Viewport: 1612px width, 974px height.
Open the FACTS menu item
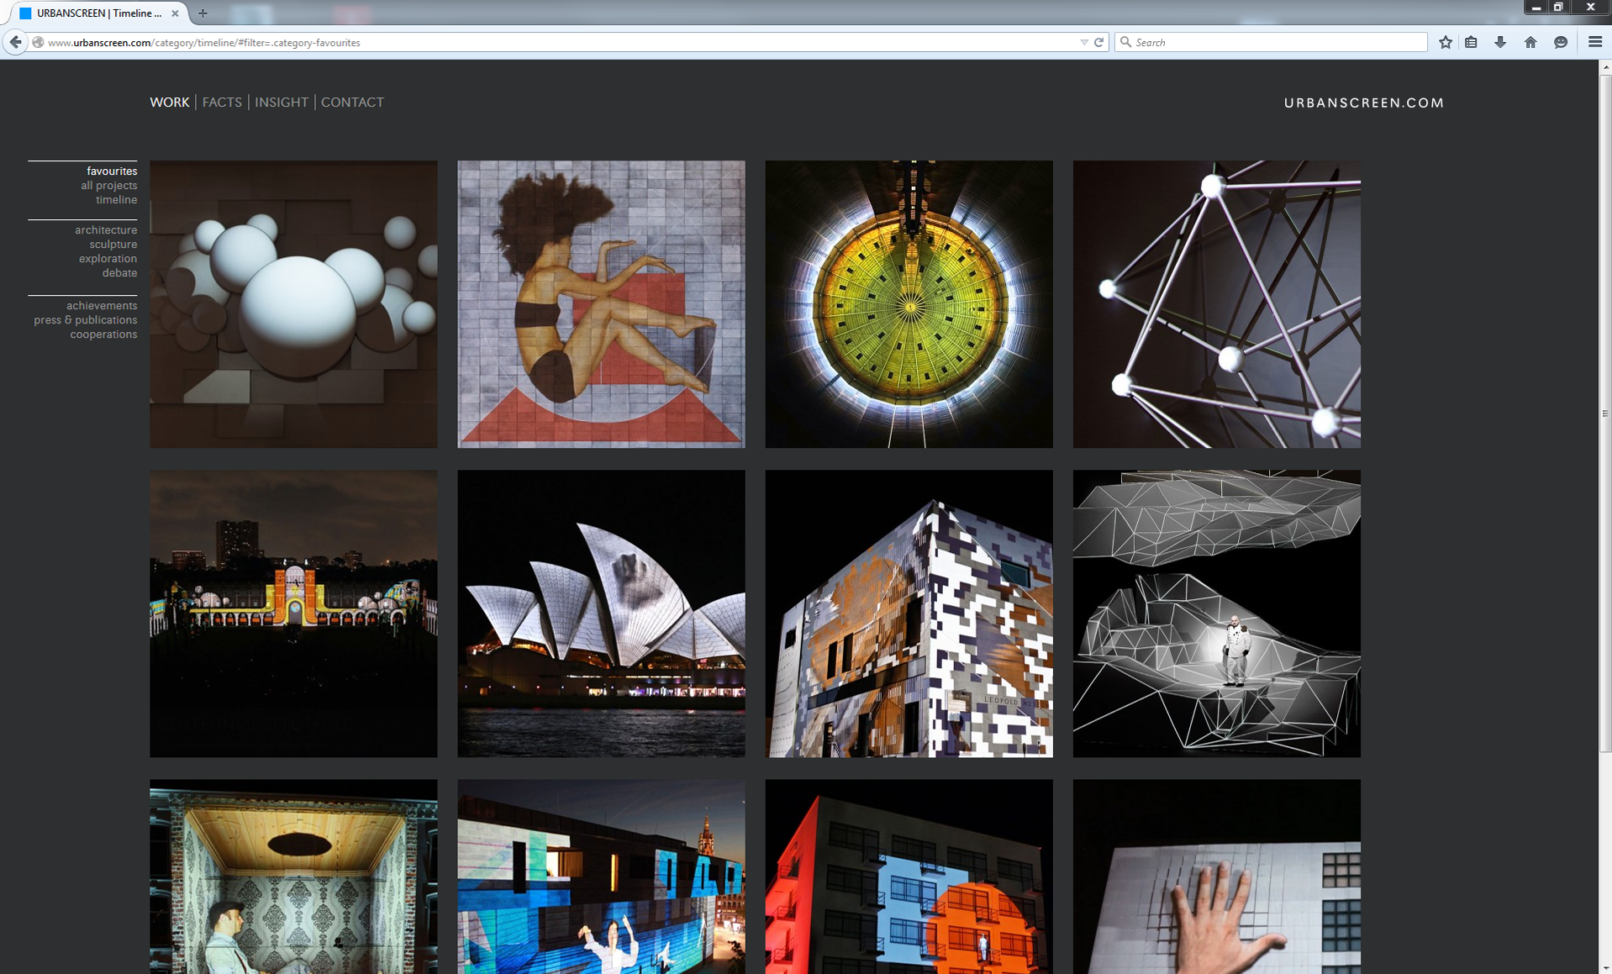coord(222,102)
